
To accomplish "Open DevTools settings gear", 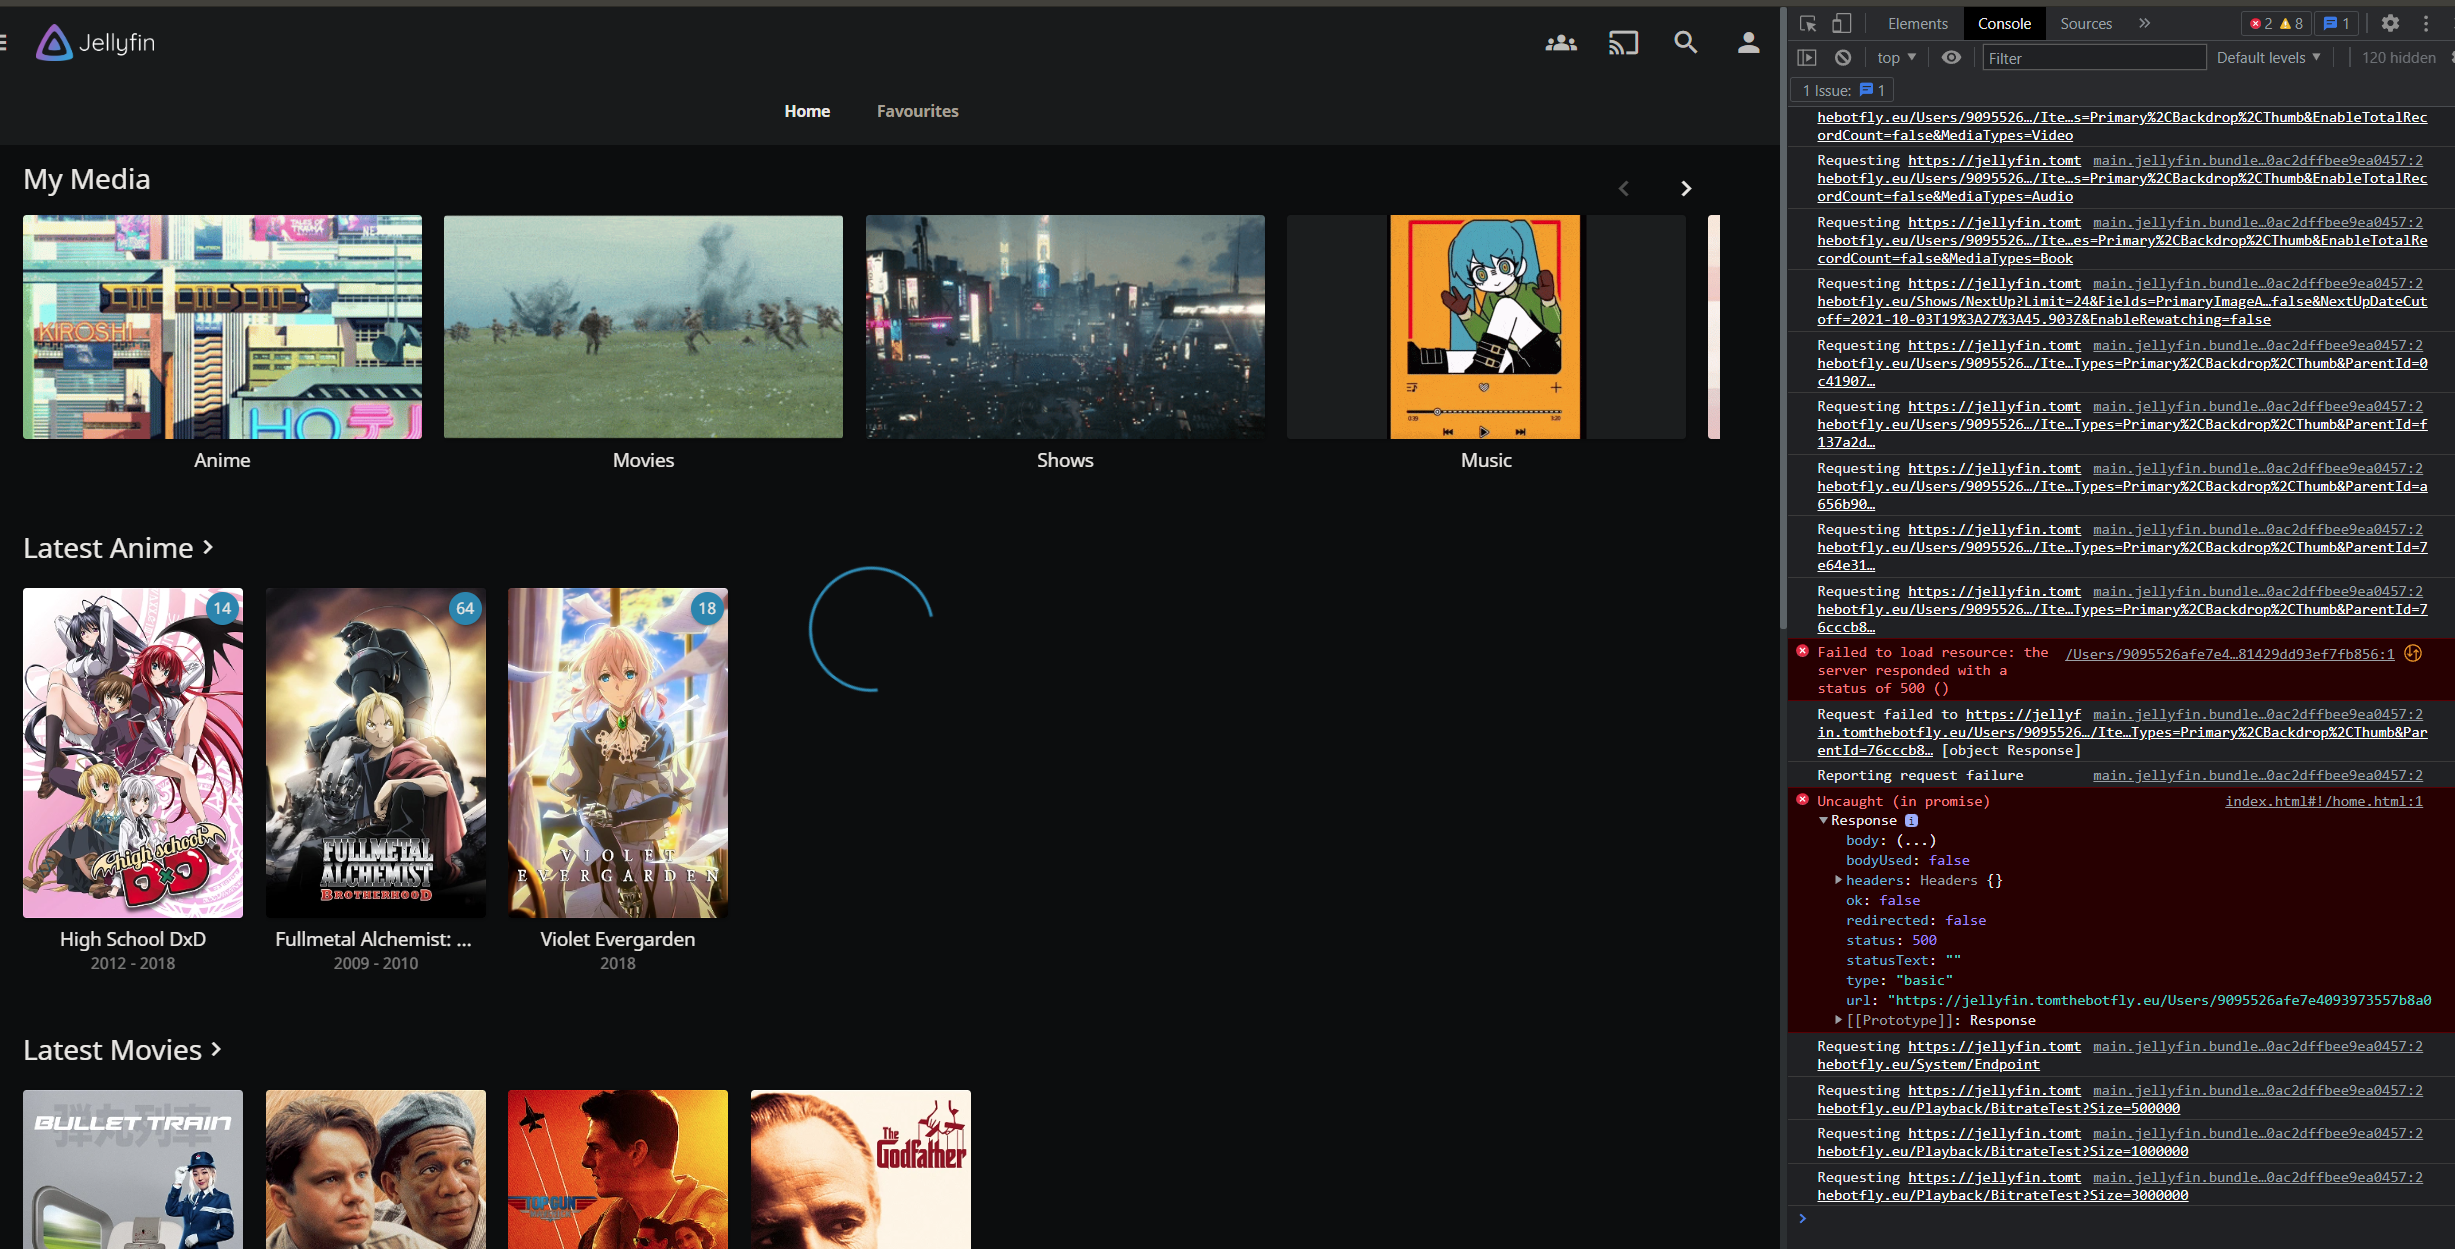I will click(2390, 23).
